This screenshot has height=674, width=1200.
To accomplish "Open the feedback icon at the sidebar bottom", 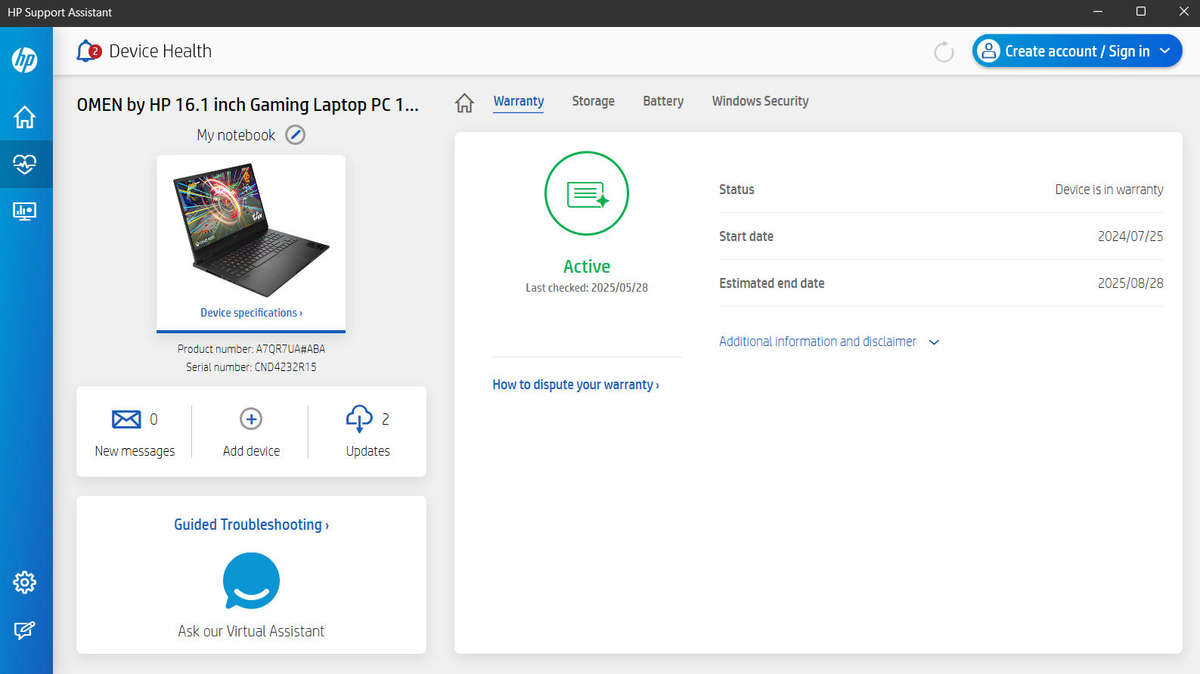I will click(x=25, y=630).
